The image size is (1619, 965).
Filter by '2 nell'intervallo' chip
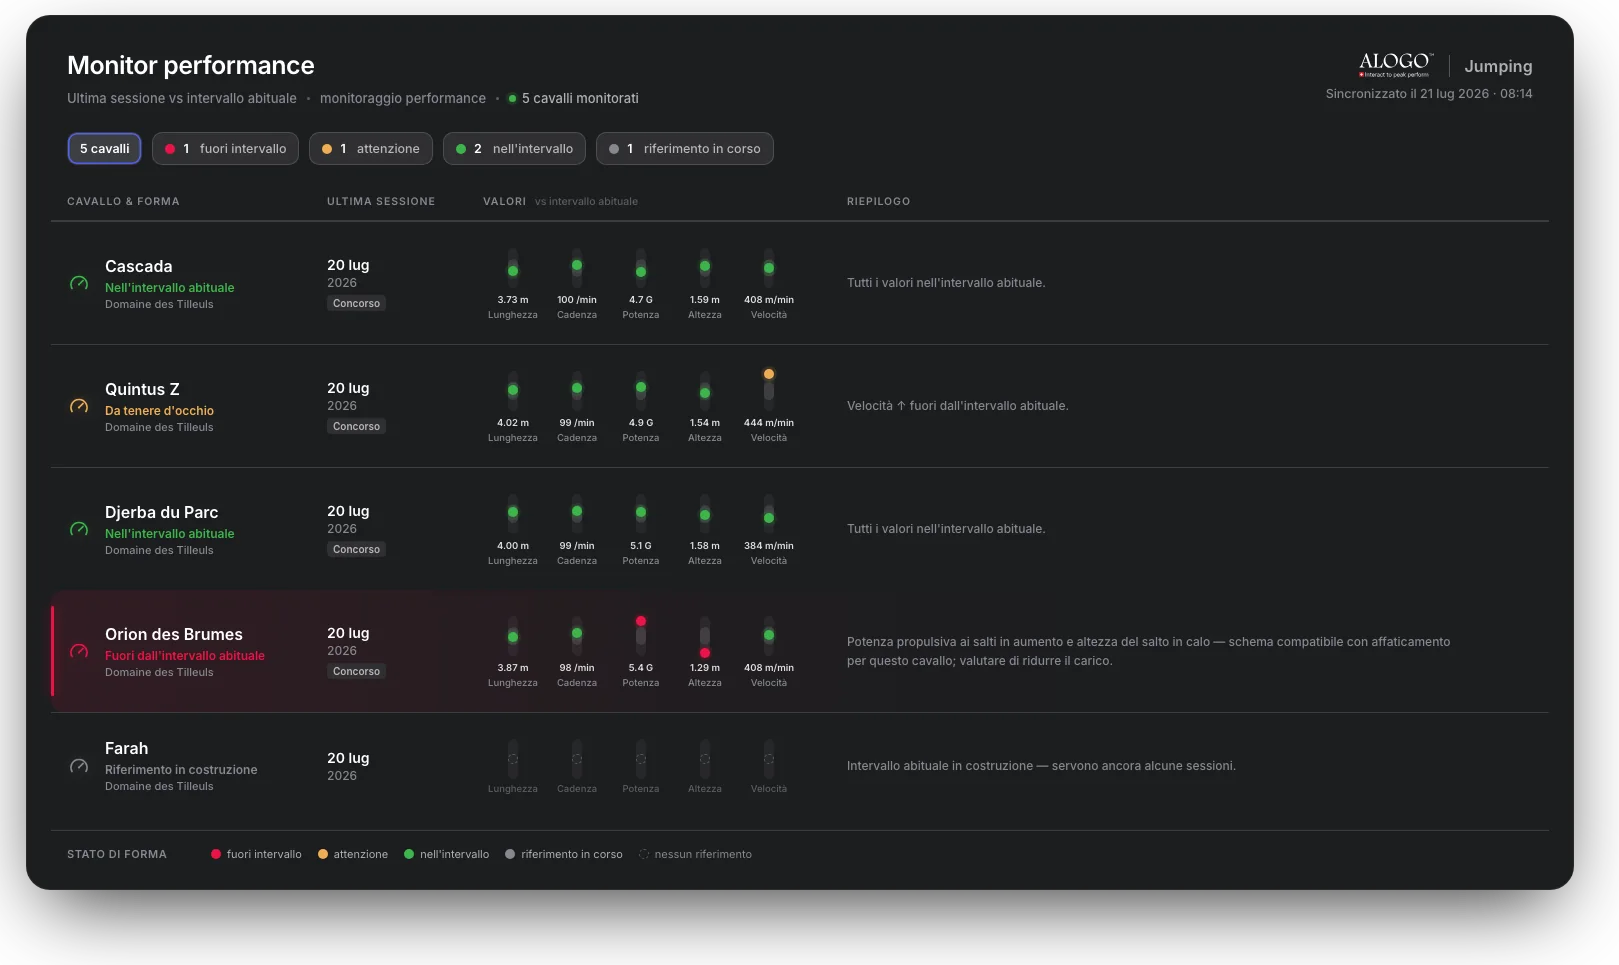pos(514,149)
